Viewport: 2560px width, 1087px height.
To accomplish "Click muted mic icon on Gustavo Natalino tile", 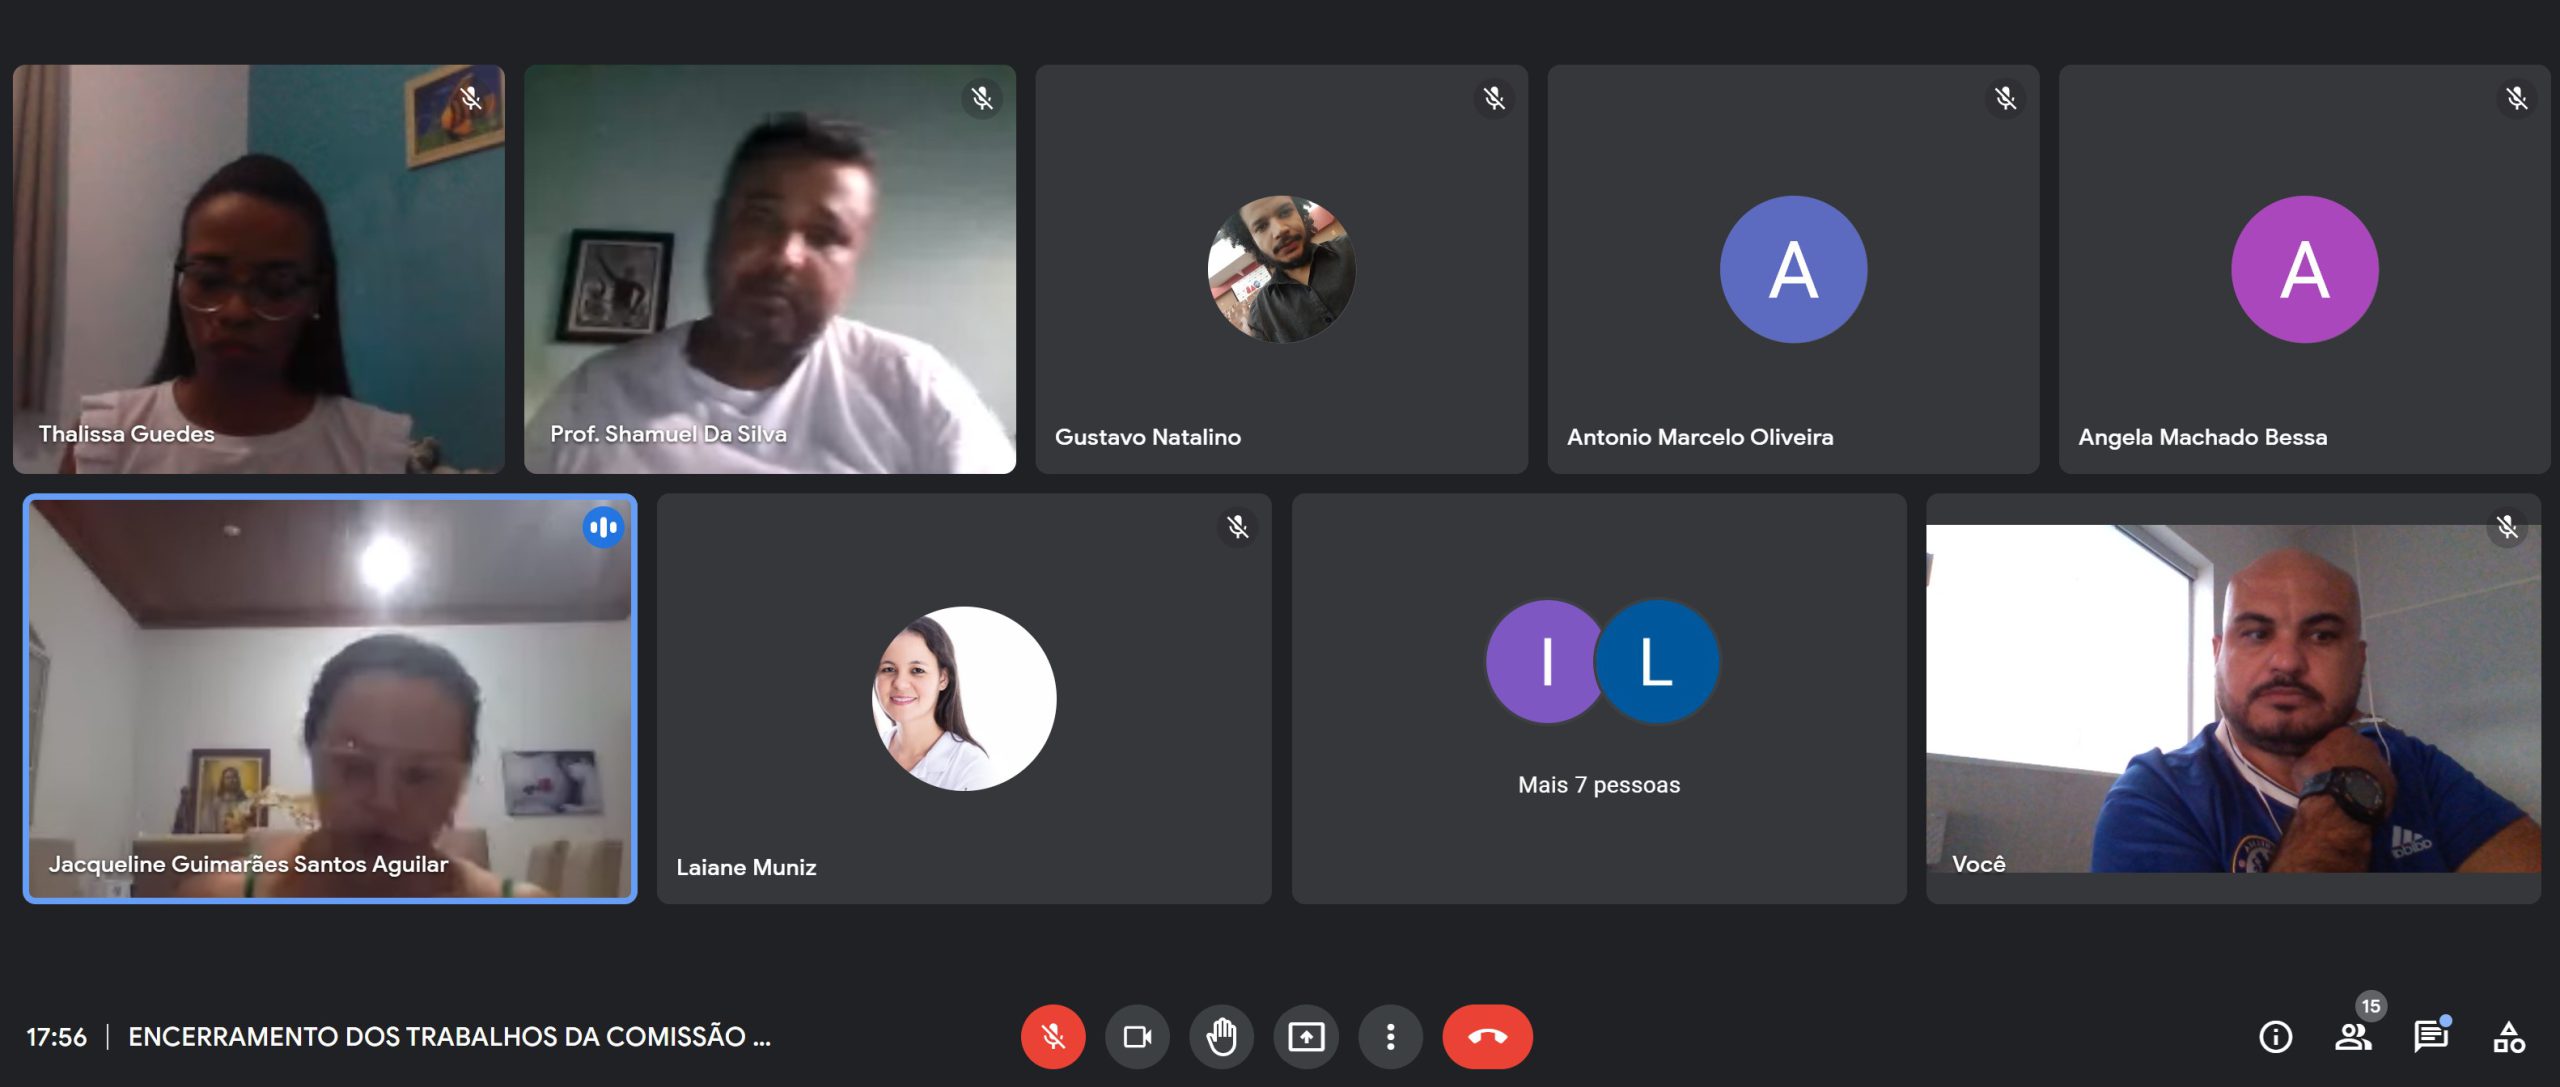I will [1494, 98].
